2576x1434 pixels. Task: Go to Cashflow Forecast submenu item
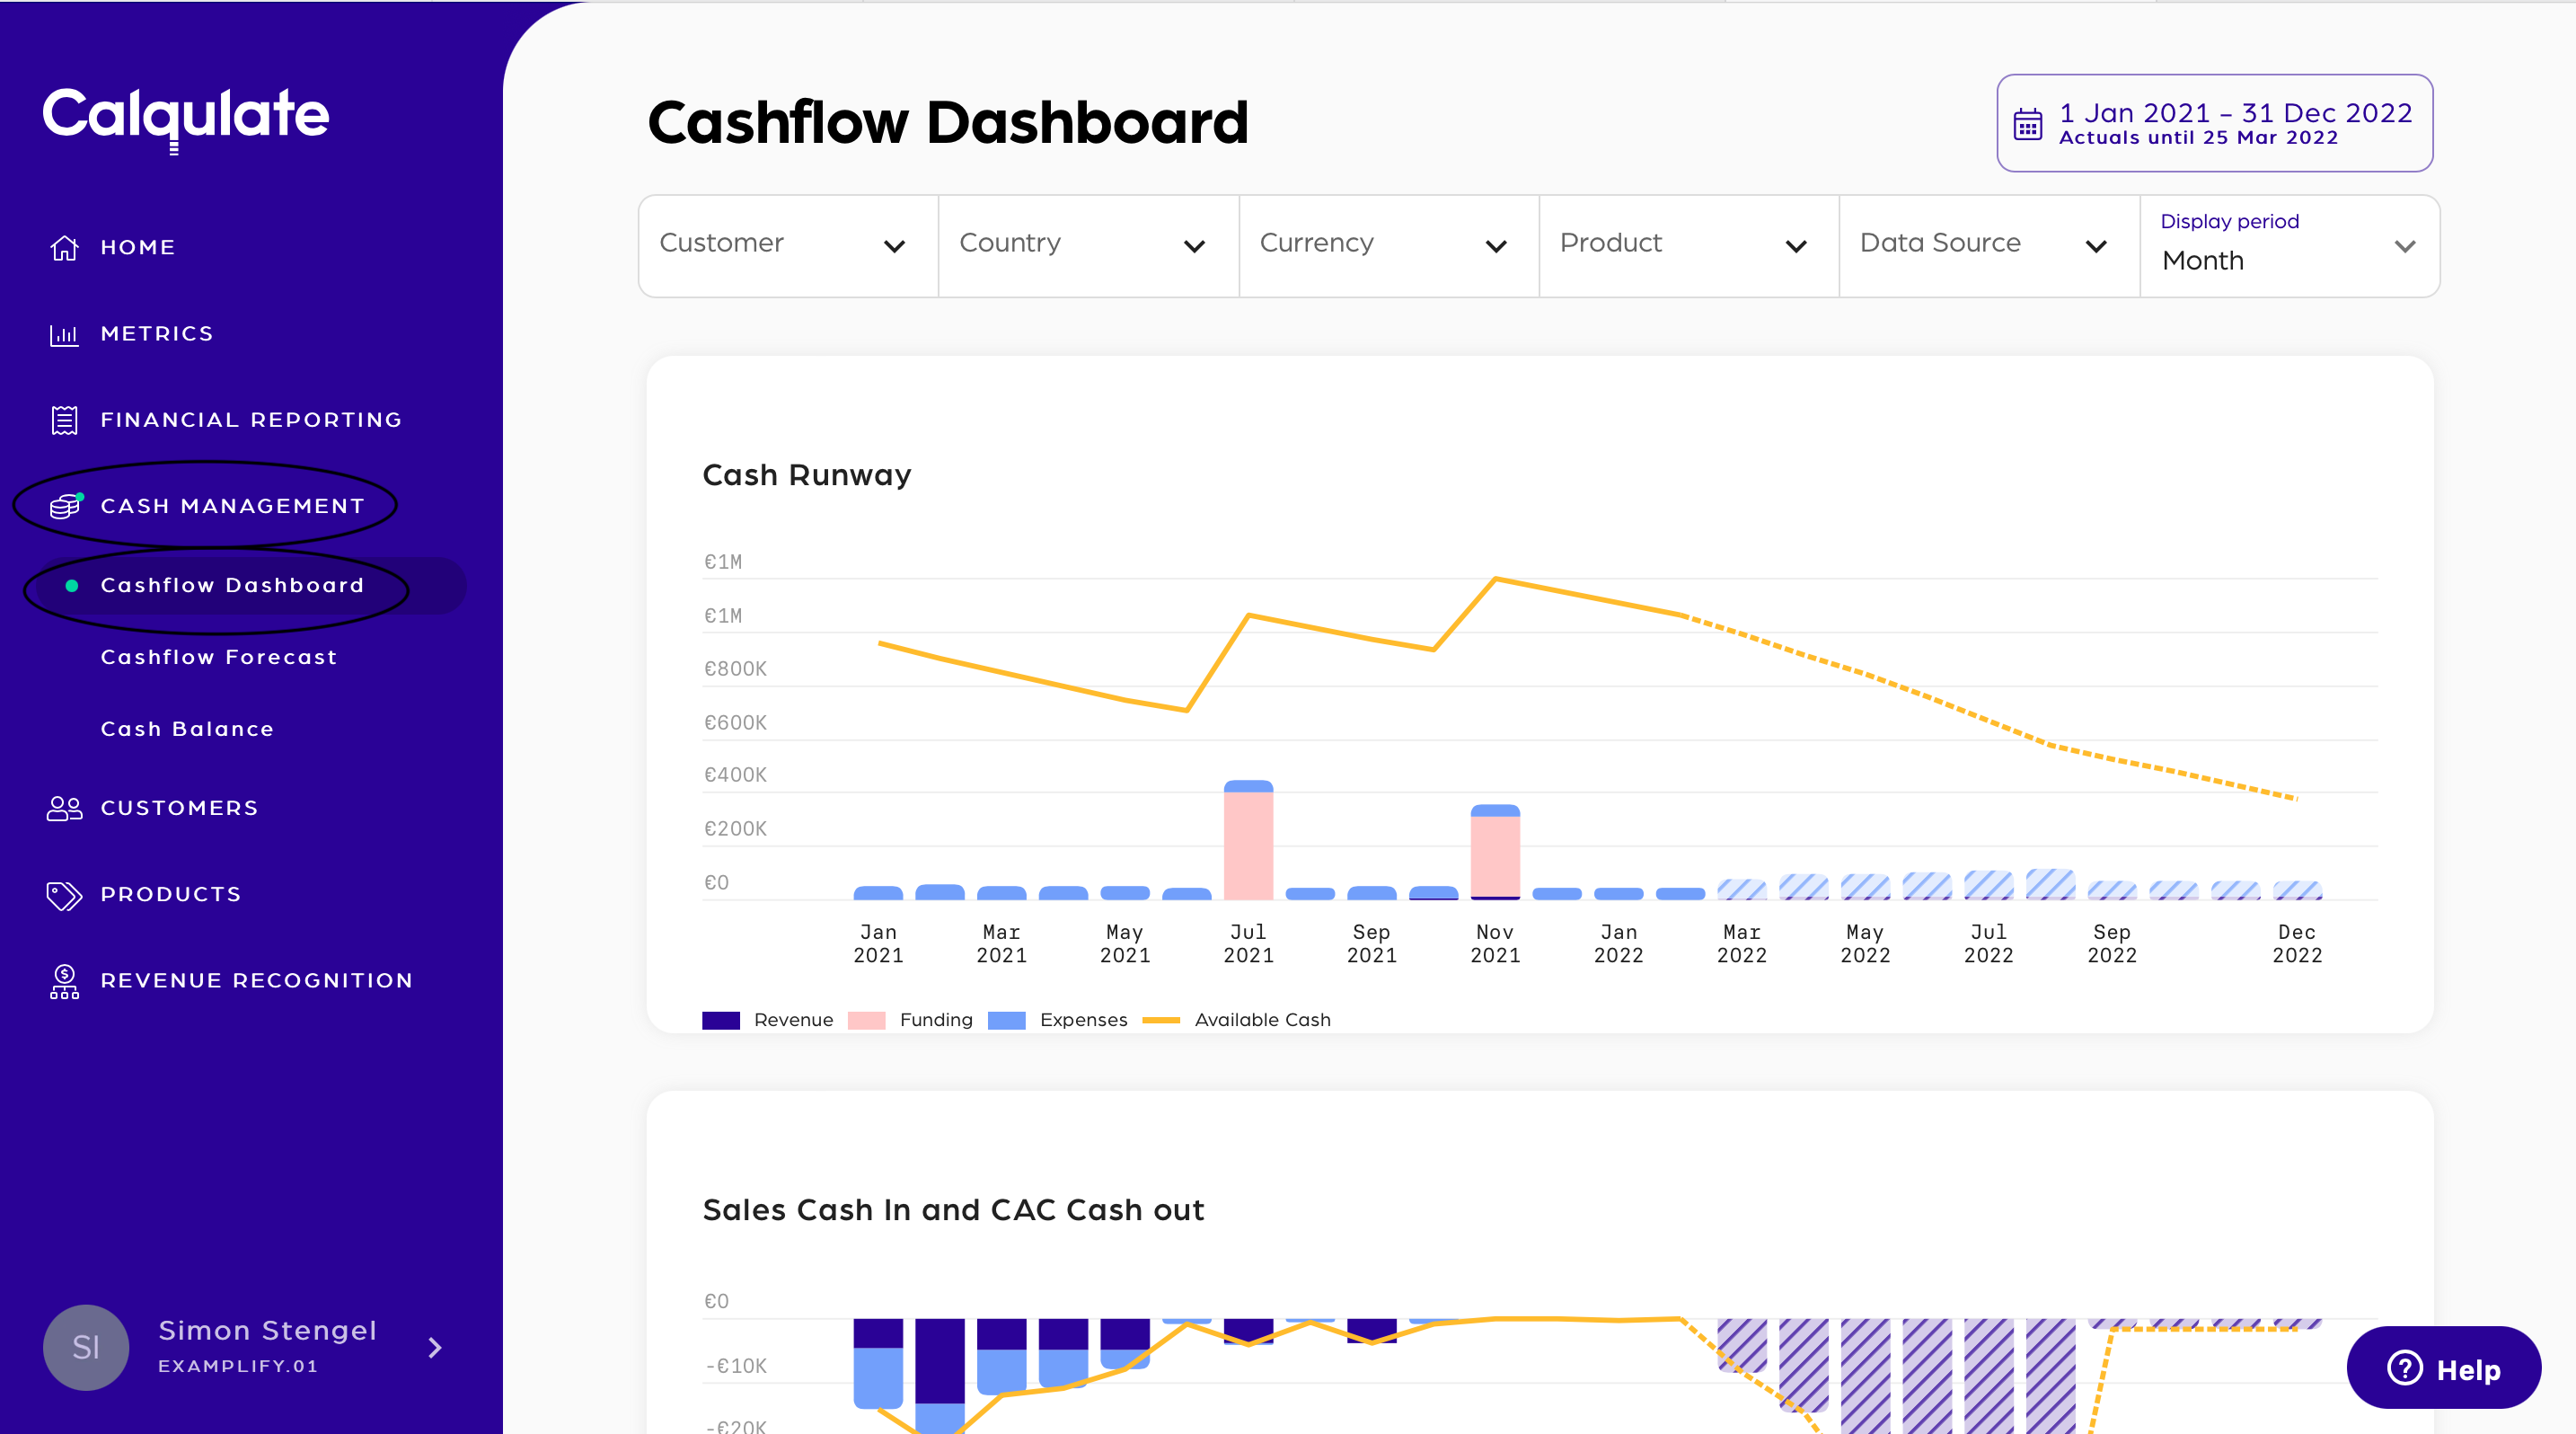218,657
